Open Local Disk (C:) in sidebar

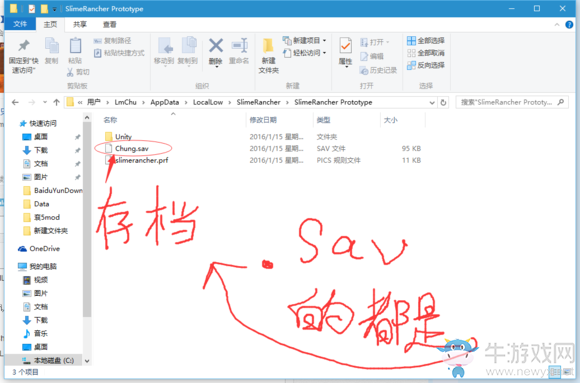tap(54, 360)
